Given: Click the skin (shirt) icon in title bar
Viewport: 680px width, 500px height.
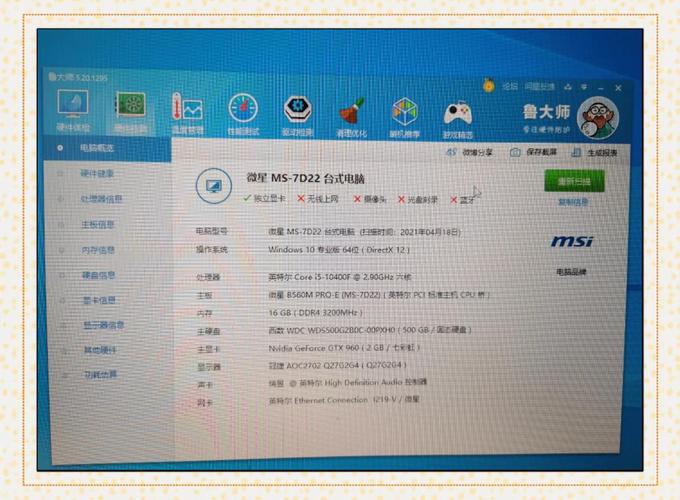Looking at the screenshot, I should coord(568,87).
